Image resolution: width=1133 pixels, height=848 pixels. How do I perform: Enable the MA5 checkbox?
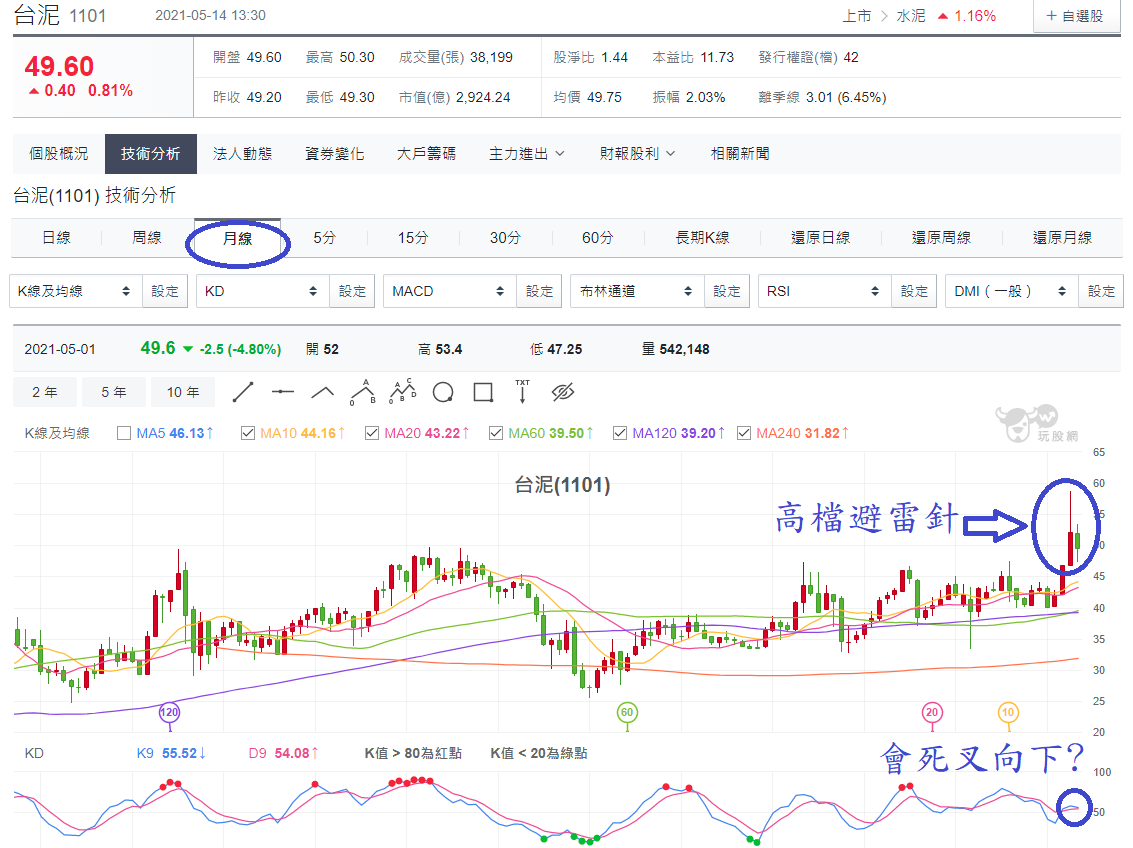tap(124, 433)
